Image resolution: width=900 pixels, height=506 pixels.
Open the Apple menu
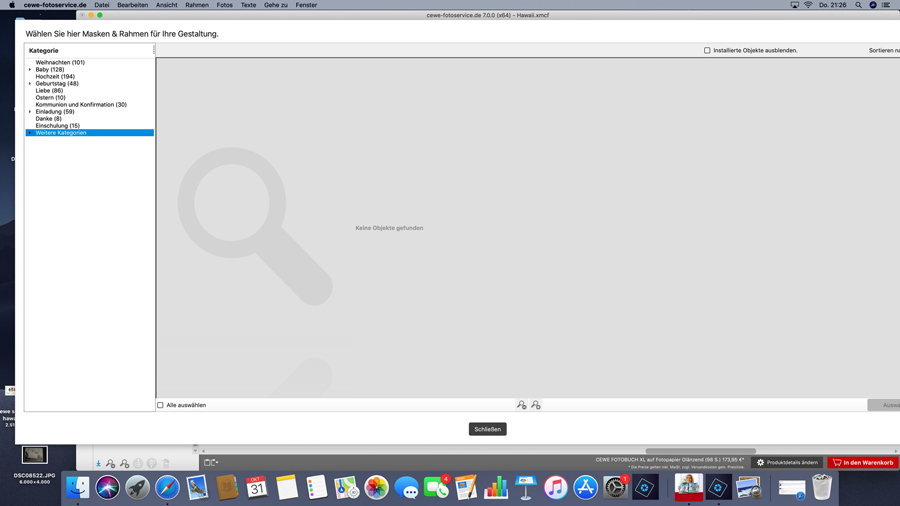pyautogui.click(x=11, y=5)
